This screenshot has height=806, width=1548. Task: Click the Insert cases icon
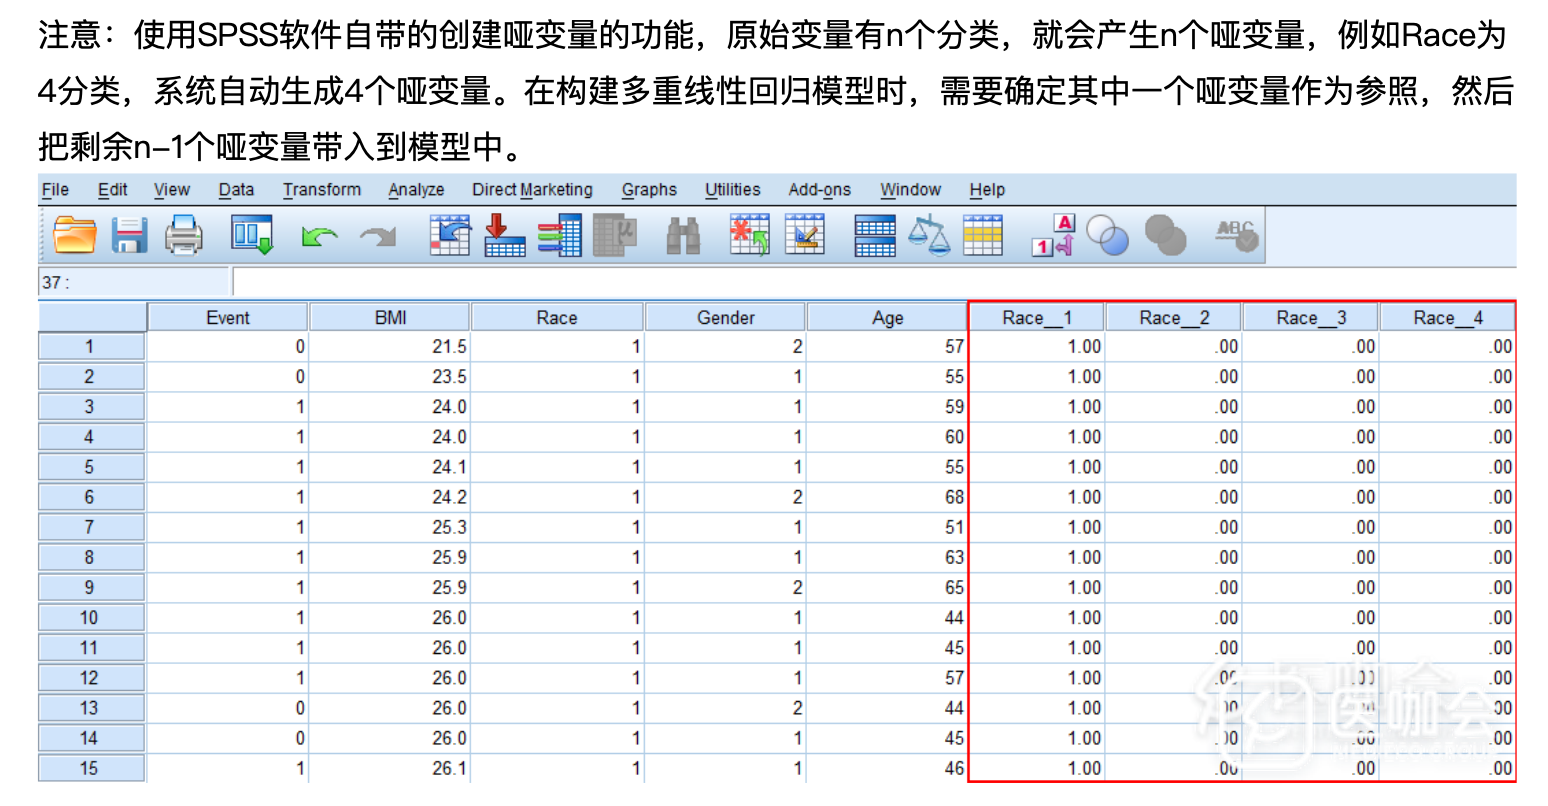[749, 236]
